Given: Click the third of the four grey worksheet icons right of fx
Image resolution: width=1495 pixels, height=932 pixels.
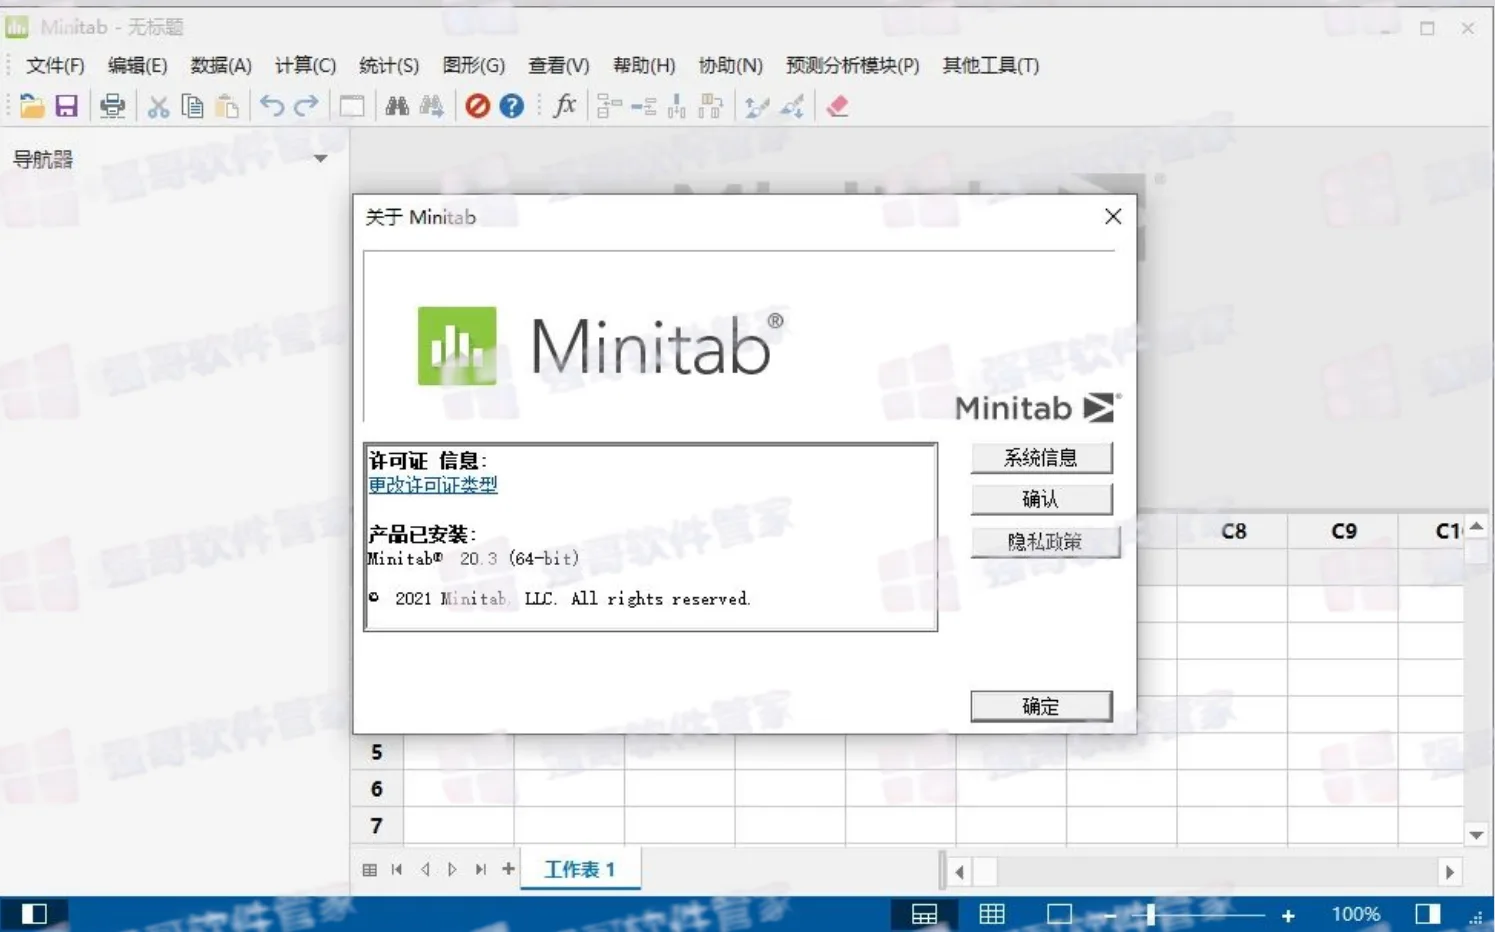Looking at the screenshot, I should (x=677, y=106).
